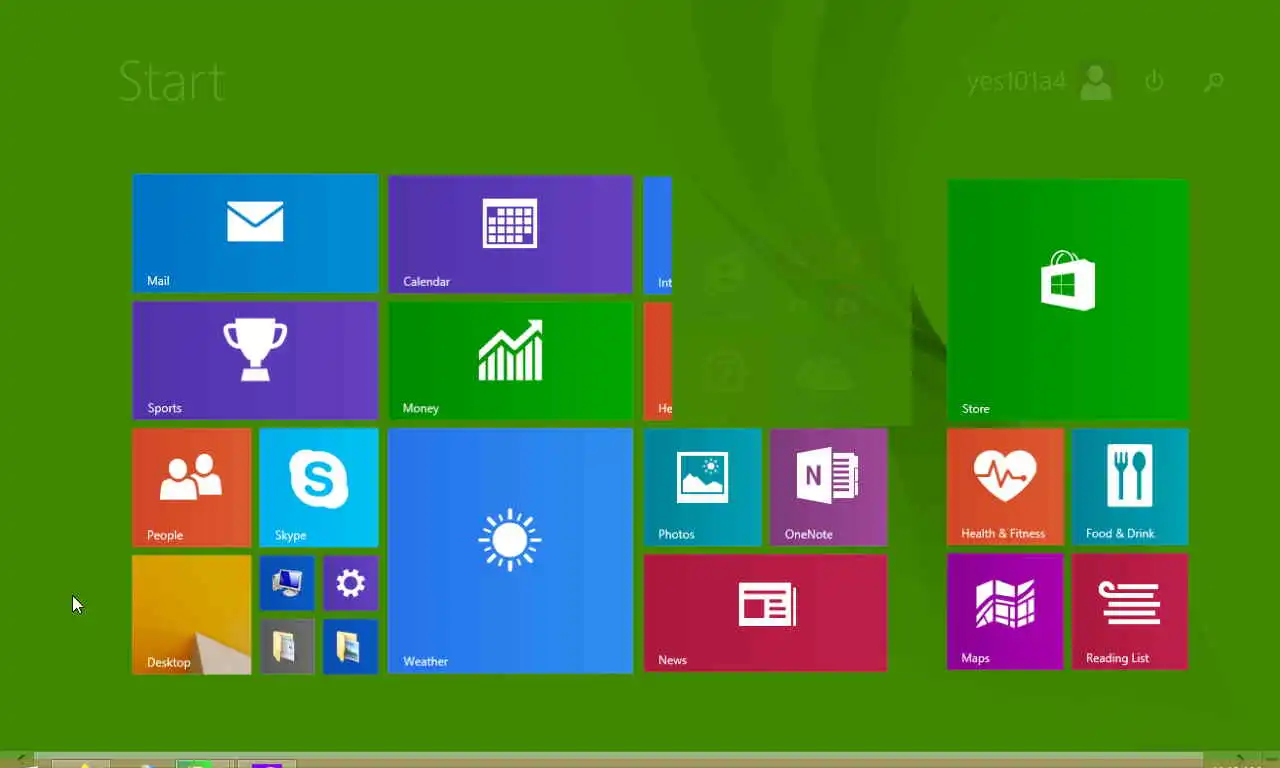Open the Pictures folder tile on blue background
The width and height of the screenshot is (1280, 768).
pyautogui.click(x=351, y=646)
